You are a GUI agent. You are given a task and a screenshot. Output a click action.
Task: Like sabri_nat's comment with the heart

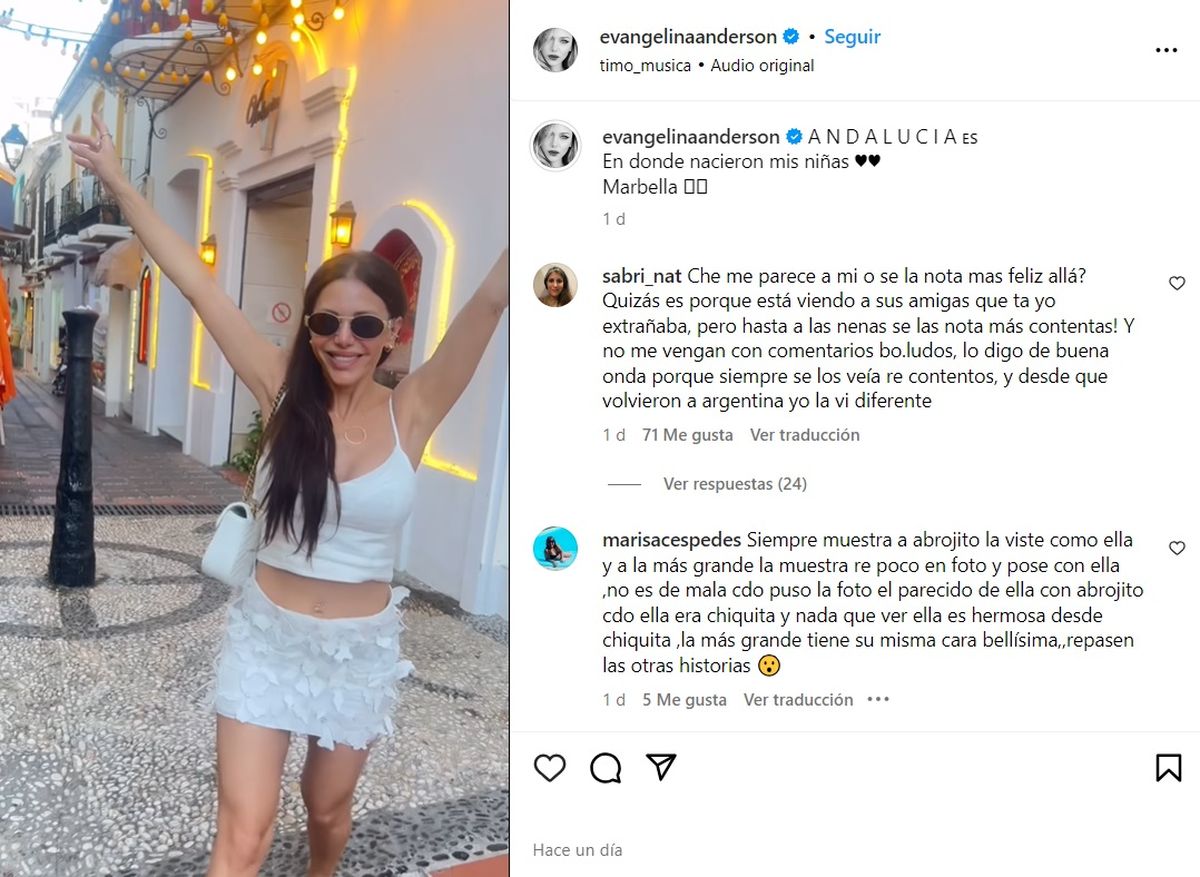coord(1177,284)
